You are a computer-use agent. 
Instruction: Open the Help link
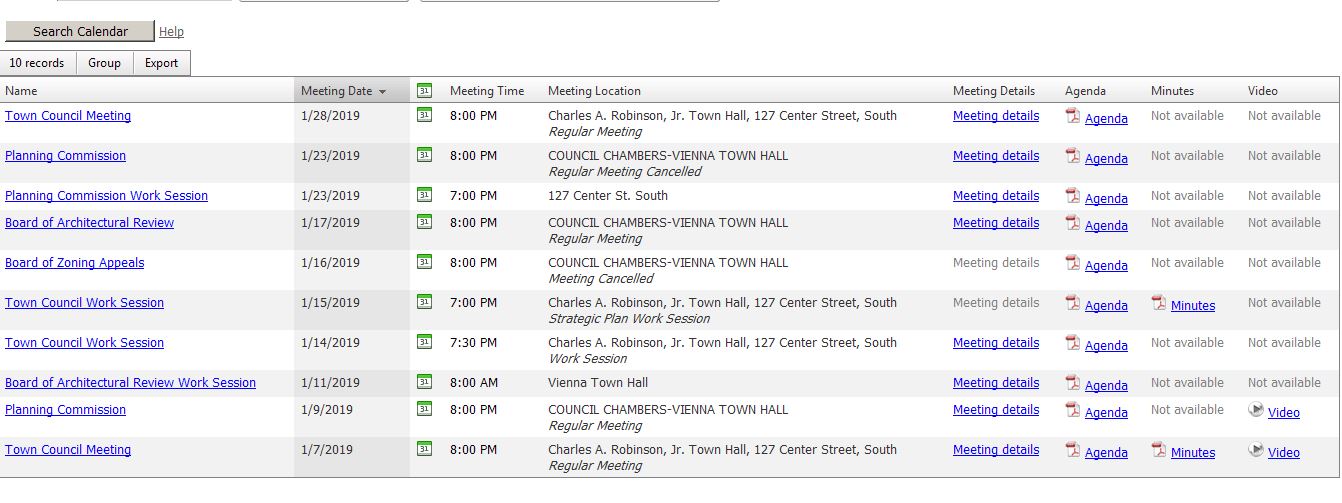(171, 32)
